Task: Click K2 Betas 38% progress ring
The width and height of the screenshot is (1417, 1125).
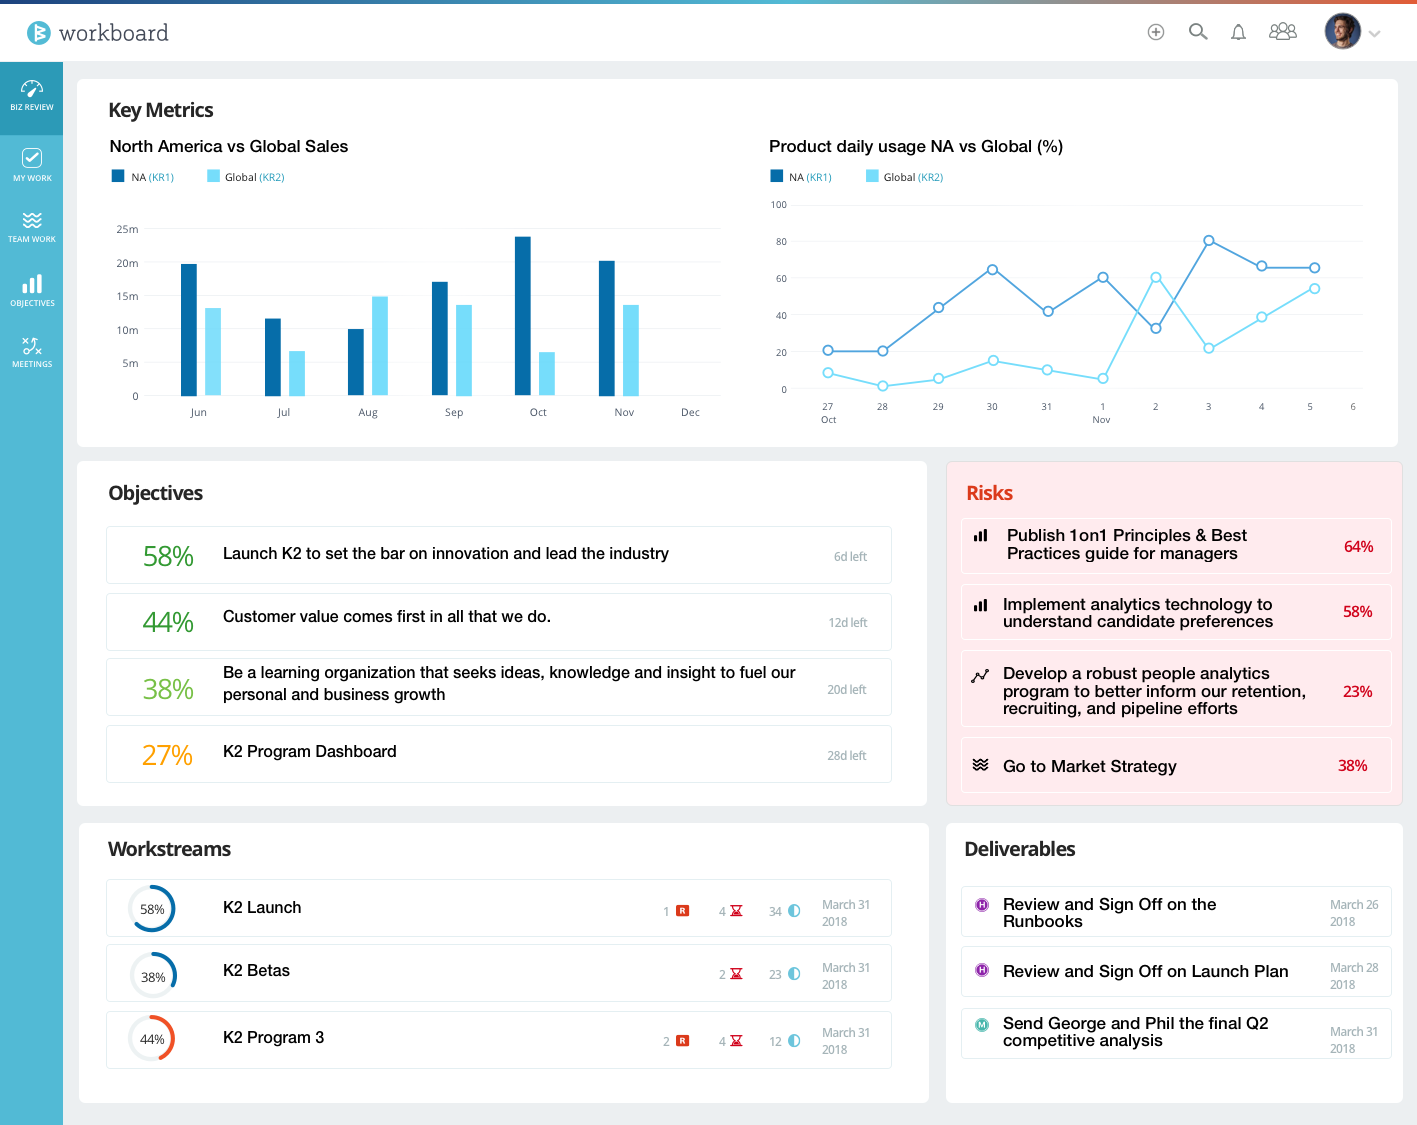Action: 153,976
